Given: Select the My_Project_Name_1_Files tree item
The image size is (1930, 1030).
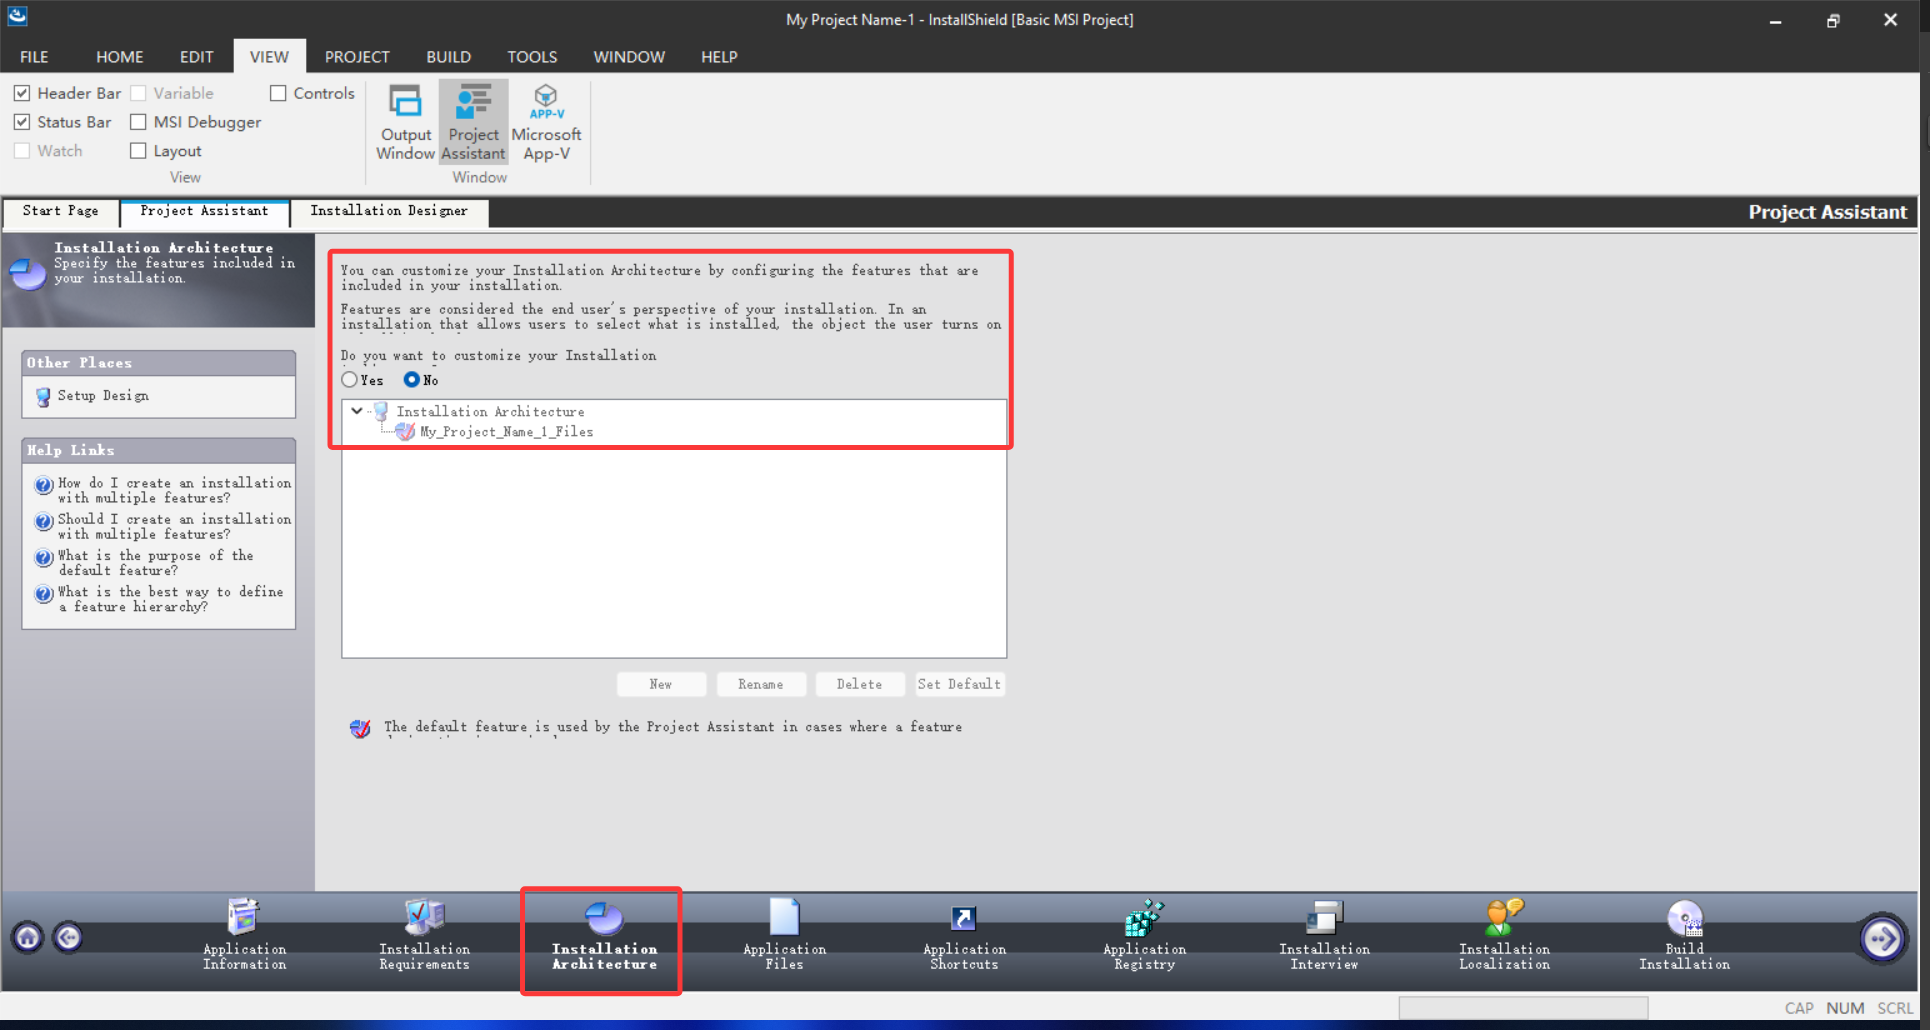Looking at the screenshot, I should click(x=506, y=432).
